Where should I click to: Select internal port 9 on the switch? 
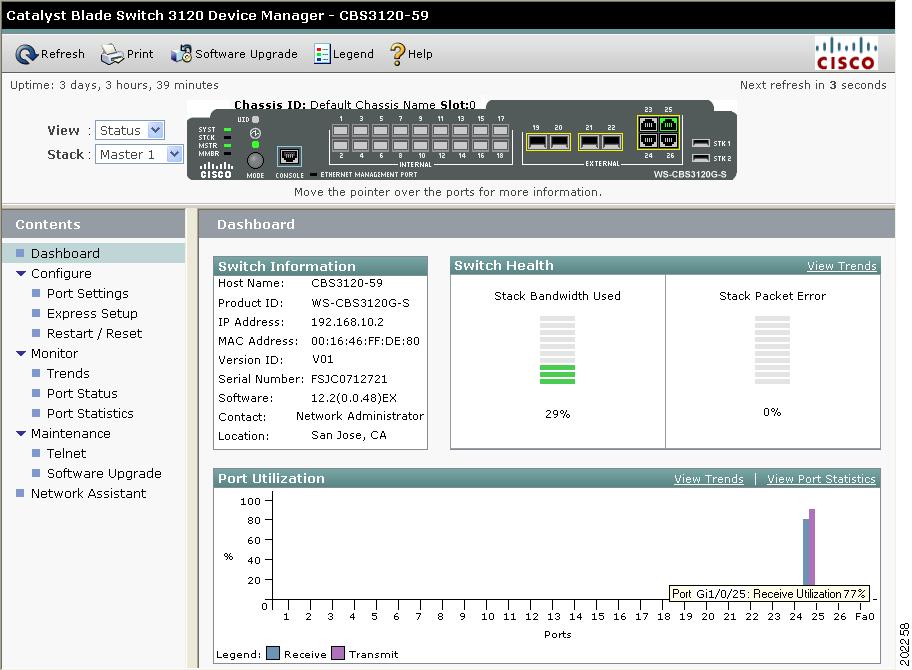421,131
